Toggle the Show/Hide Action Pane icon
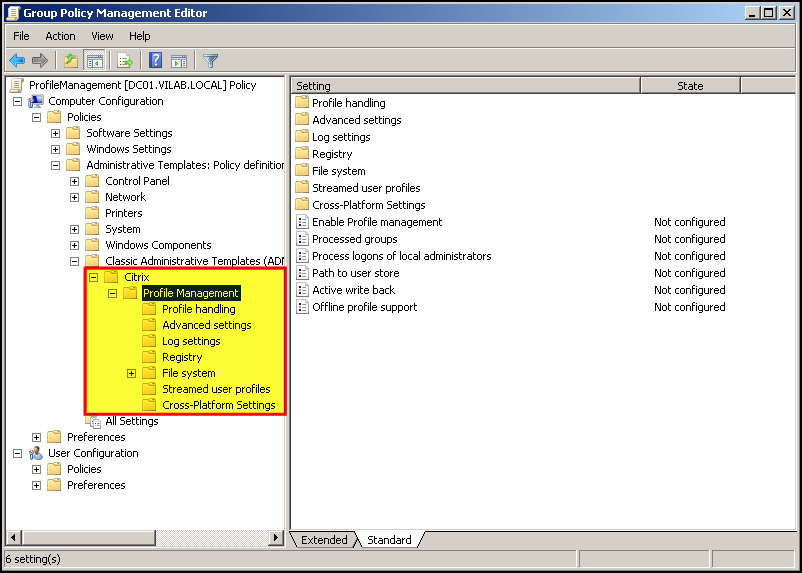Viewport: 802px width, 573px height. pyautogui.click(x=179, y=60)
